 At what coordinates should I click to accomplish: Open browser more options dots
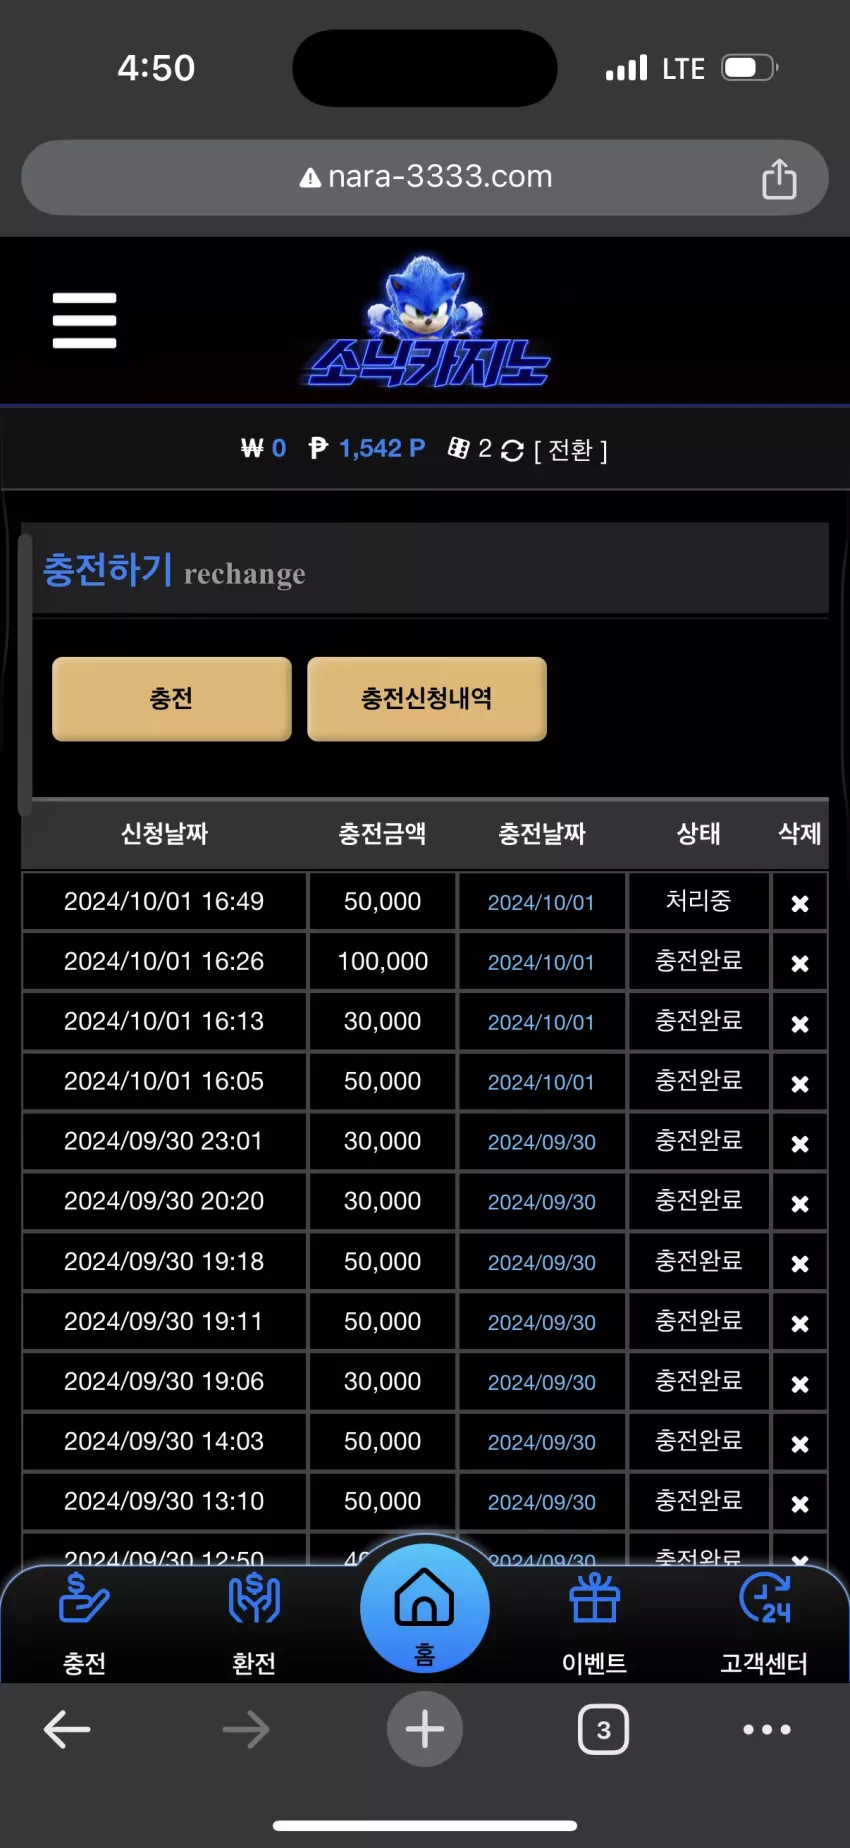point(767,1729)
